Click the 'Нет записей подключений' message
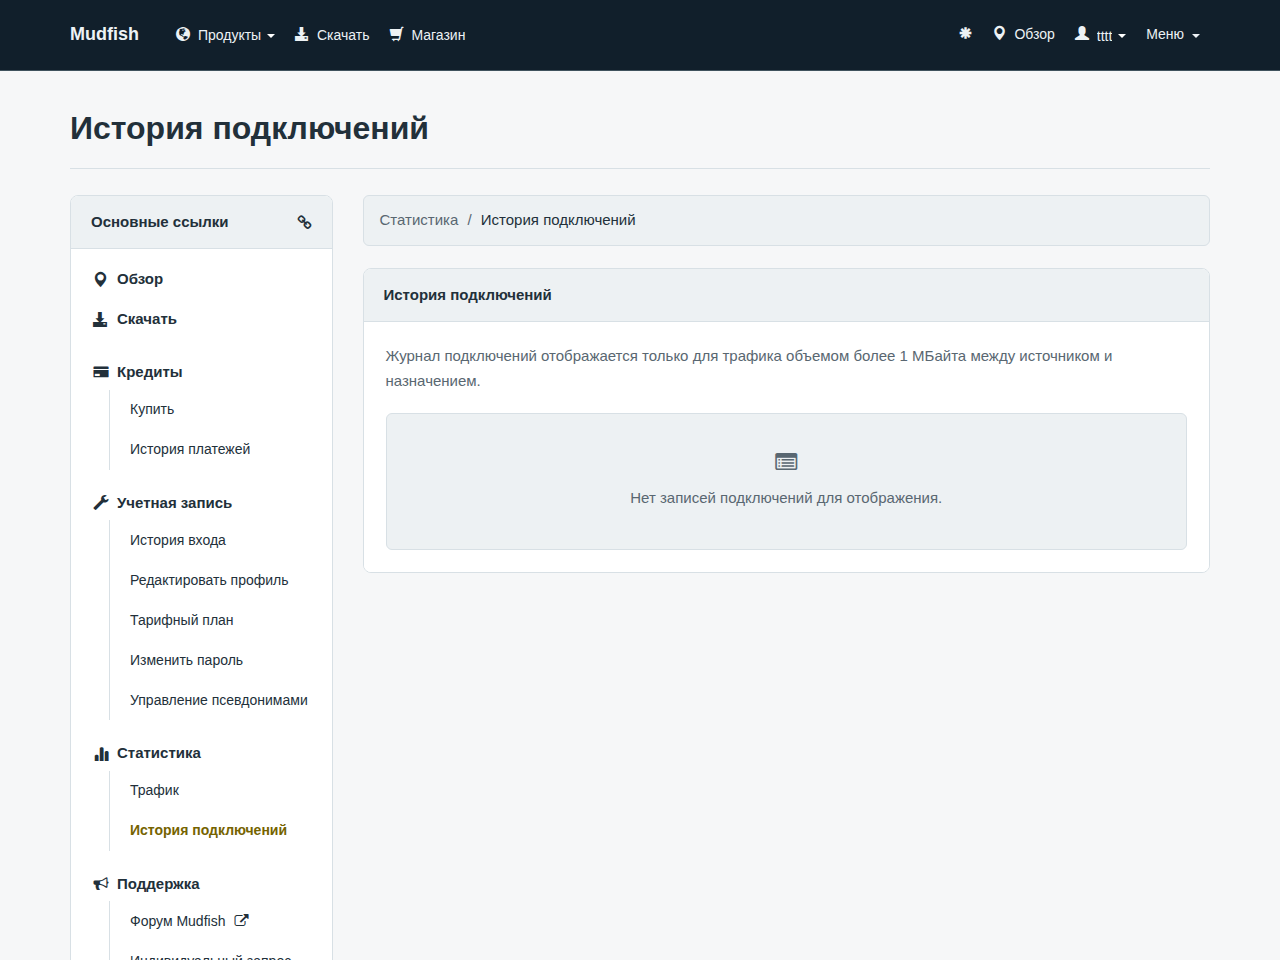Viewport: 1280px width, 960px height. [x=786, y=498]
